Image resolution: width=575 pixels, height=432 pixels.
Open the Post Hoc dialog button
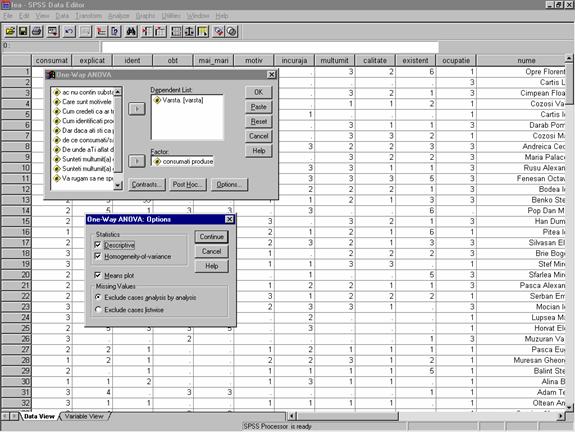[187, 184]
